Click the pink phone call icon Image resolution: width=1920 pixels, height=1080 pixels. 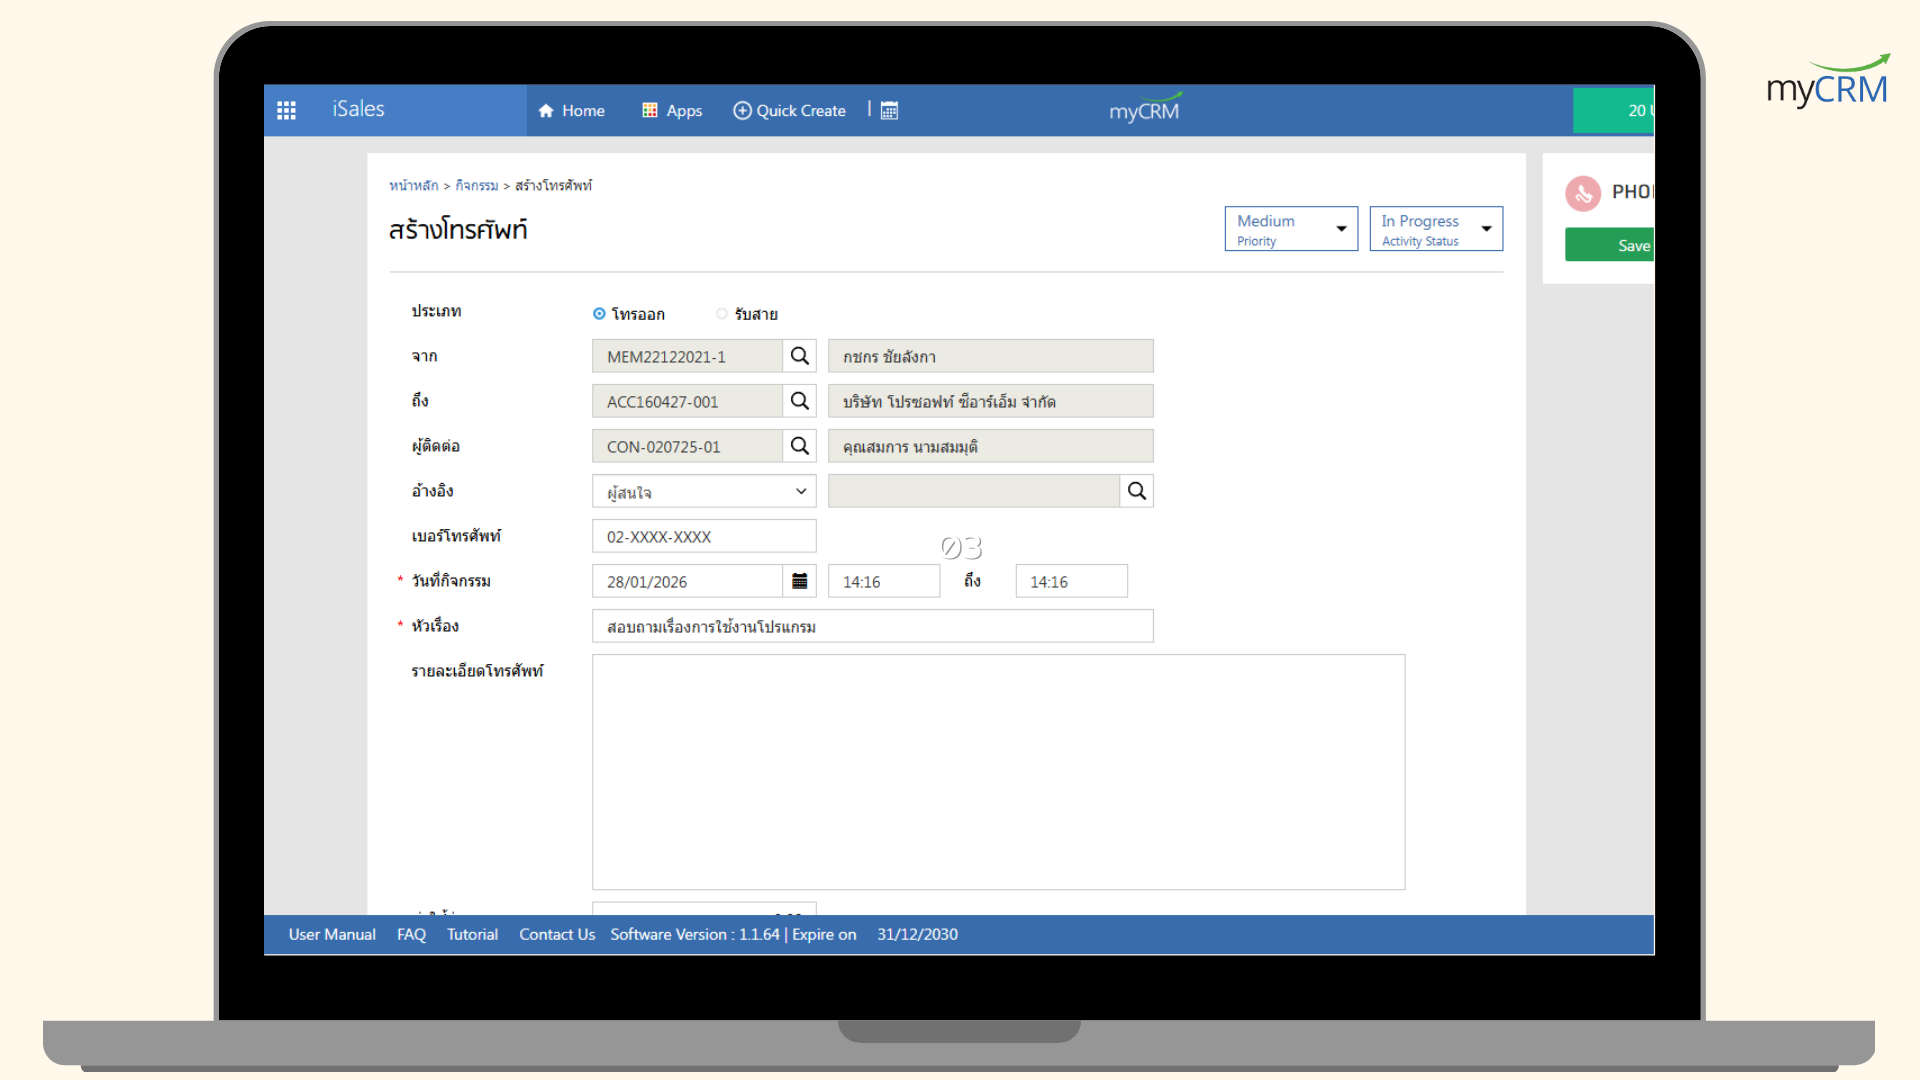(1583, 192)
